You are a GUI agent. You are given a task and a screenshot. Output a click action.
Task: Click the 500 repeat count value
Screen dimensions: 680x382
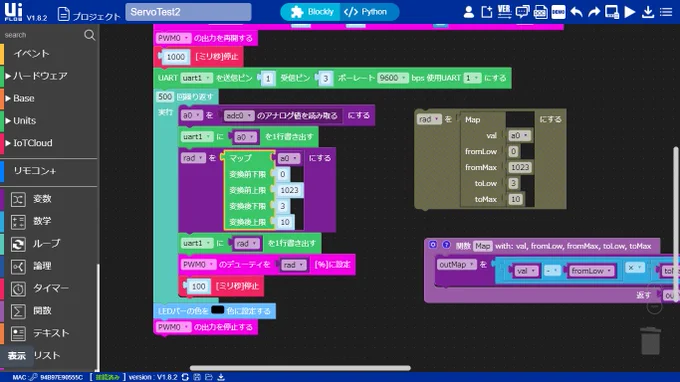pyautogui.click(x=165, y=97)
